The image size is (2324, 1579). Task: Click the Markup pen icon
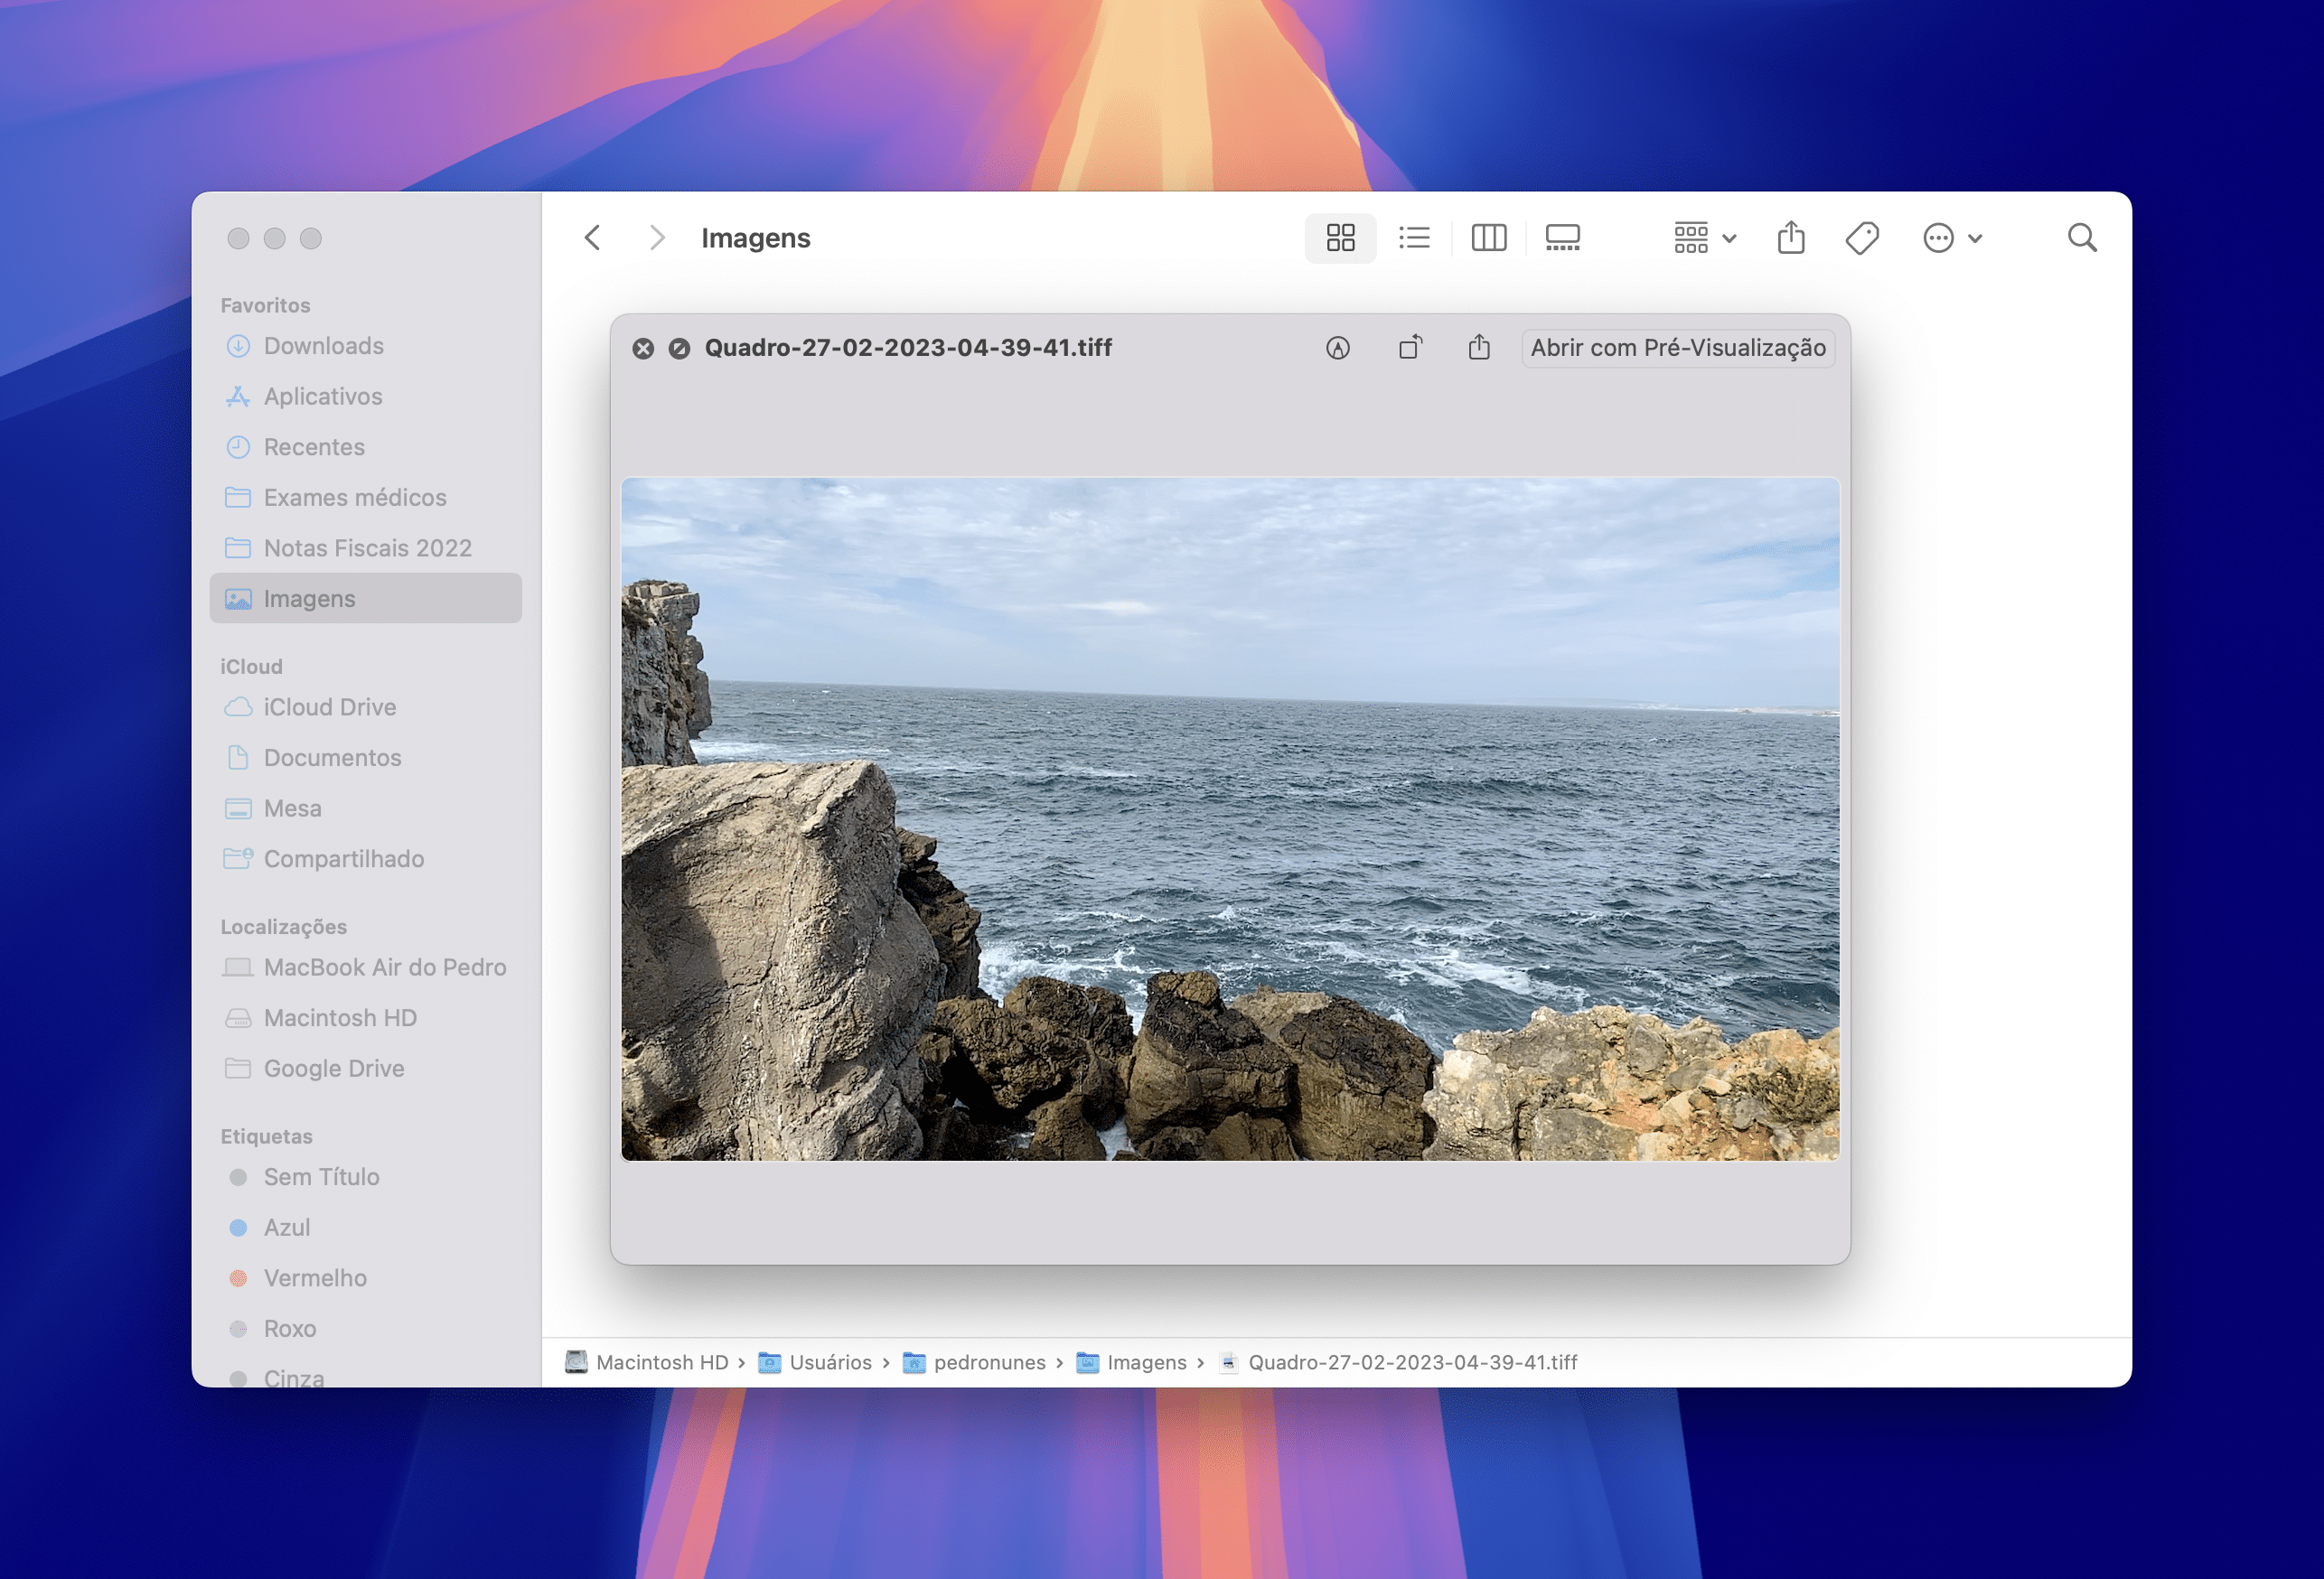[1338, 348]
